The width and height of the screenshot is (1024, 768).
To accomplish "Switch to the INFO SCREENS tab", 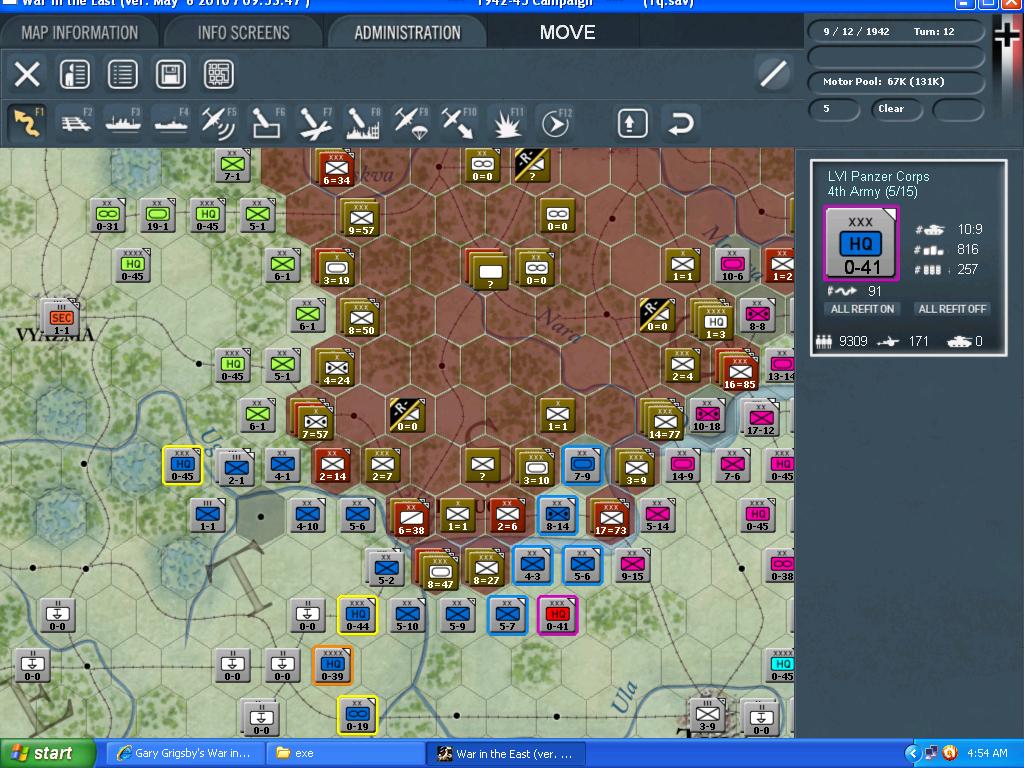I will [244, 33].
